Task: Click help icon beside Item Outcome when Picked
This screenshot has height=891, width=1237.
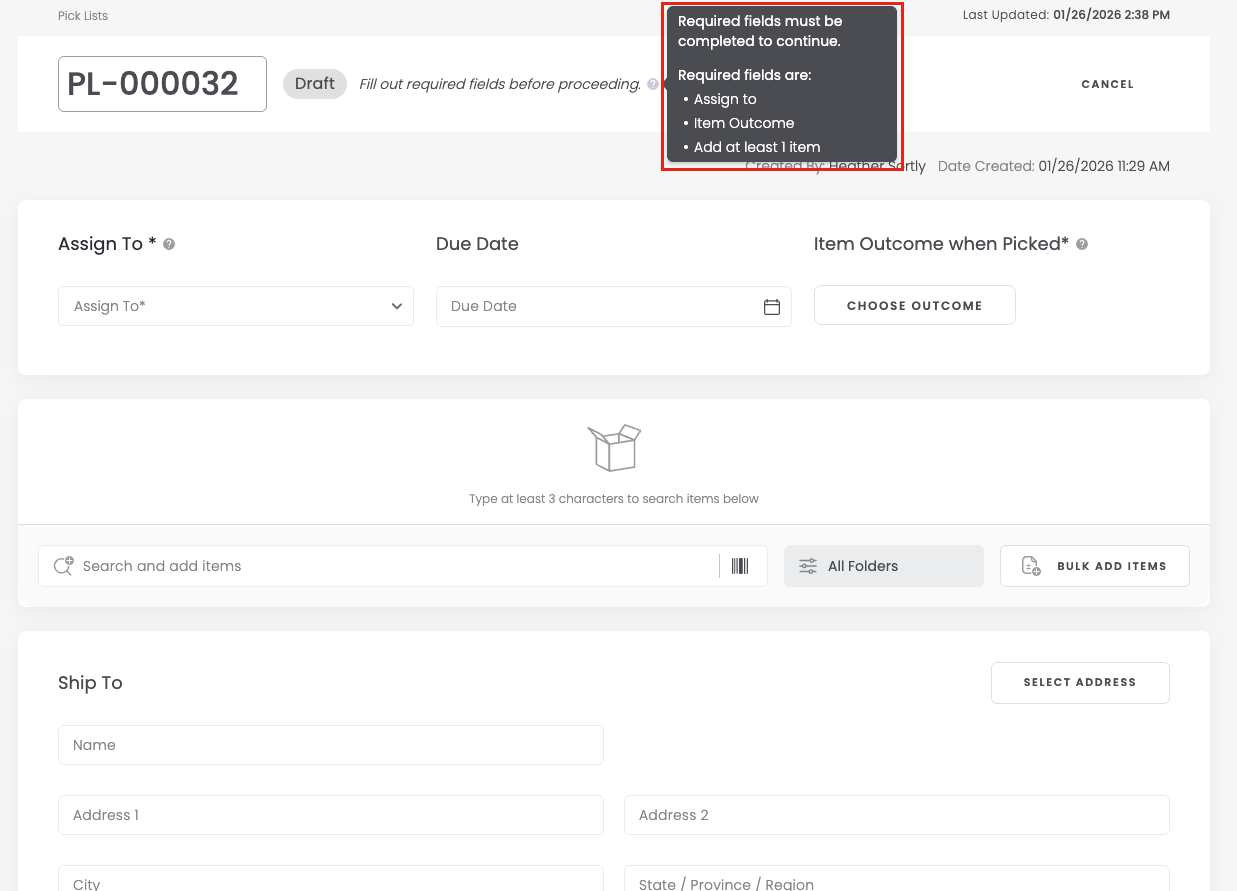Action: click(x=1082, y=244)
